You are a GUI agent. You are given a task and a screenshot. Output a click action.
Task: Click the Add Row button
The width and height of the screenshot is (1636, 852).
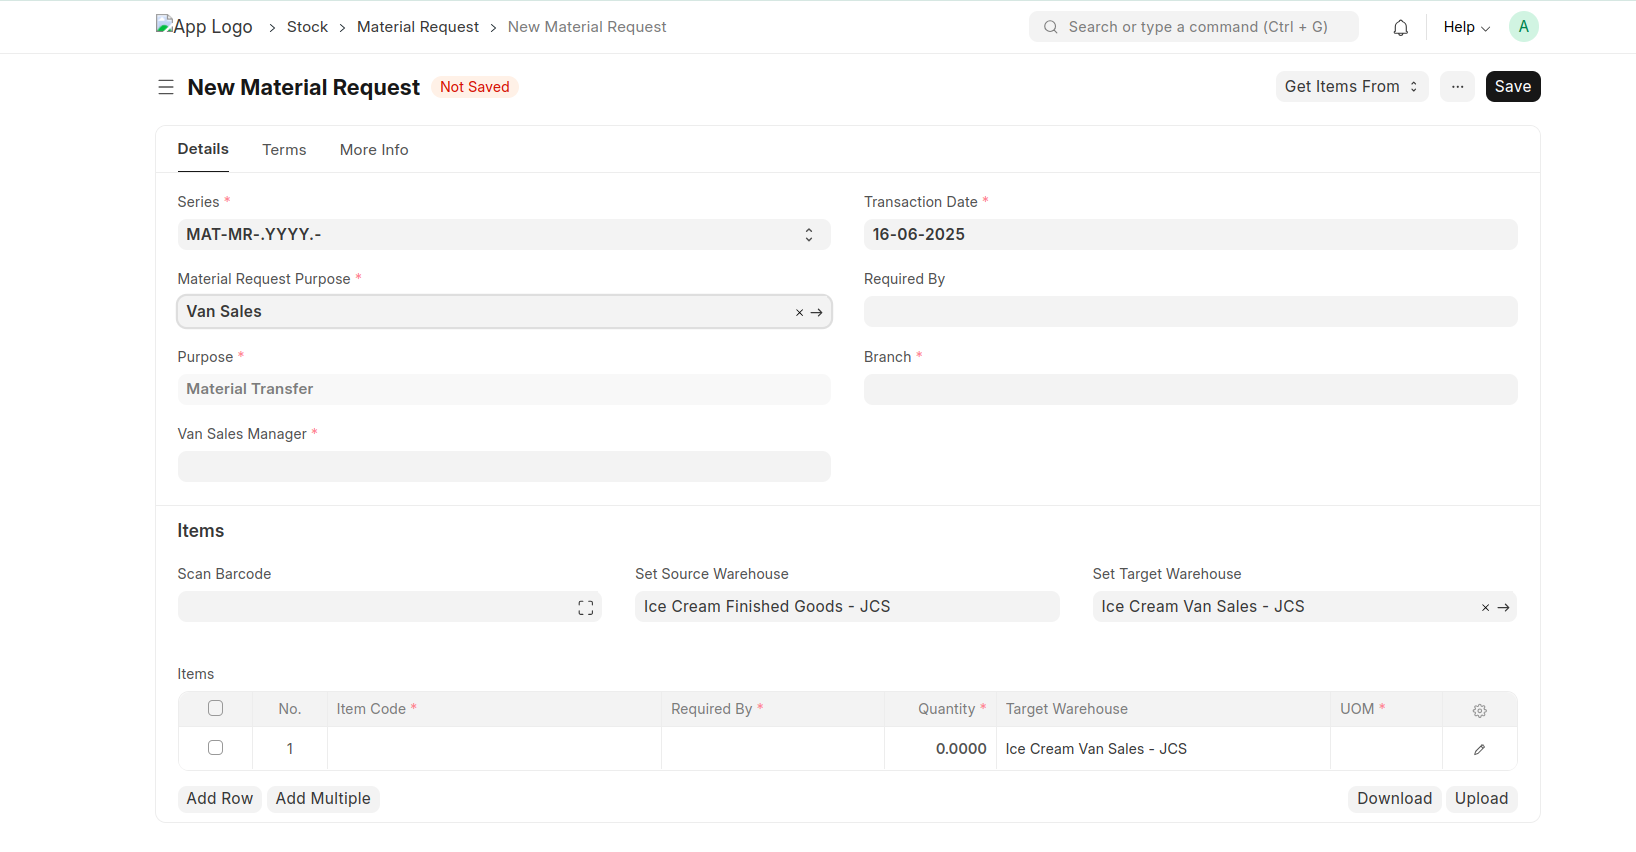coord(219,799)
